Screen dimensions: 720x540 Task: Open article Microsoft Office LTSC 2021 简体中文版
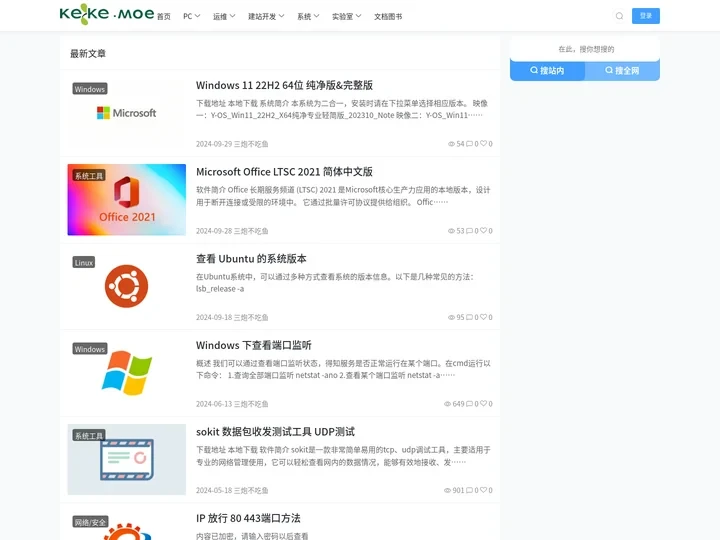pyautogui.click(x=284, y=172)
